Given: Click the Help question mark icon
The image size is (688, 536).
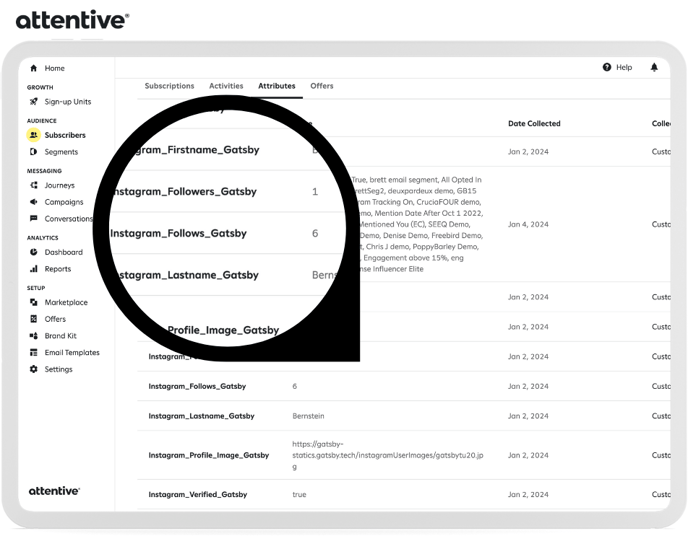Looking at the screenshot, I should pos(607,67).
